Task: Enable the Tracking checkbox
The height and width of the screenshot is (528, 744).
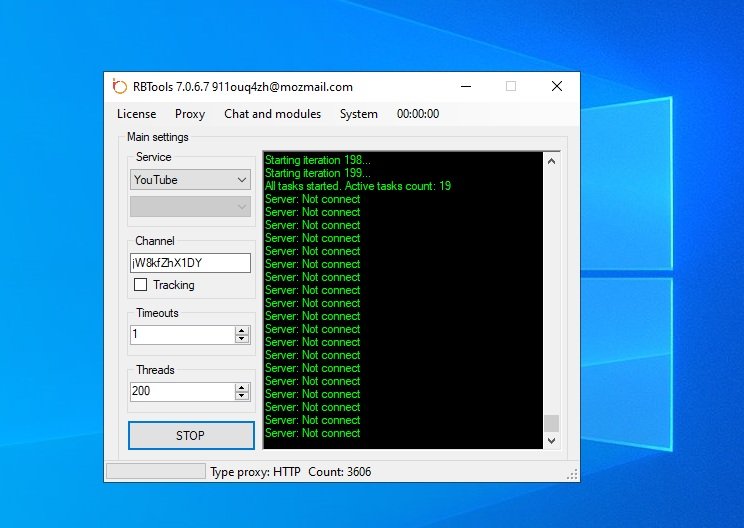Action: 141,285
